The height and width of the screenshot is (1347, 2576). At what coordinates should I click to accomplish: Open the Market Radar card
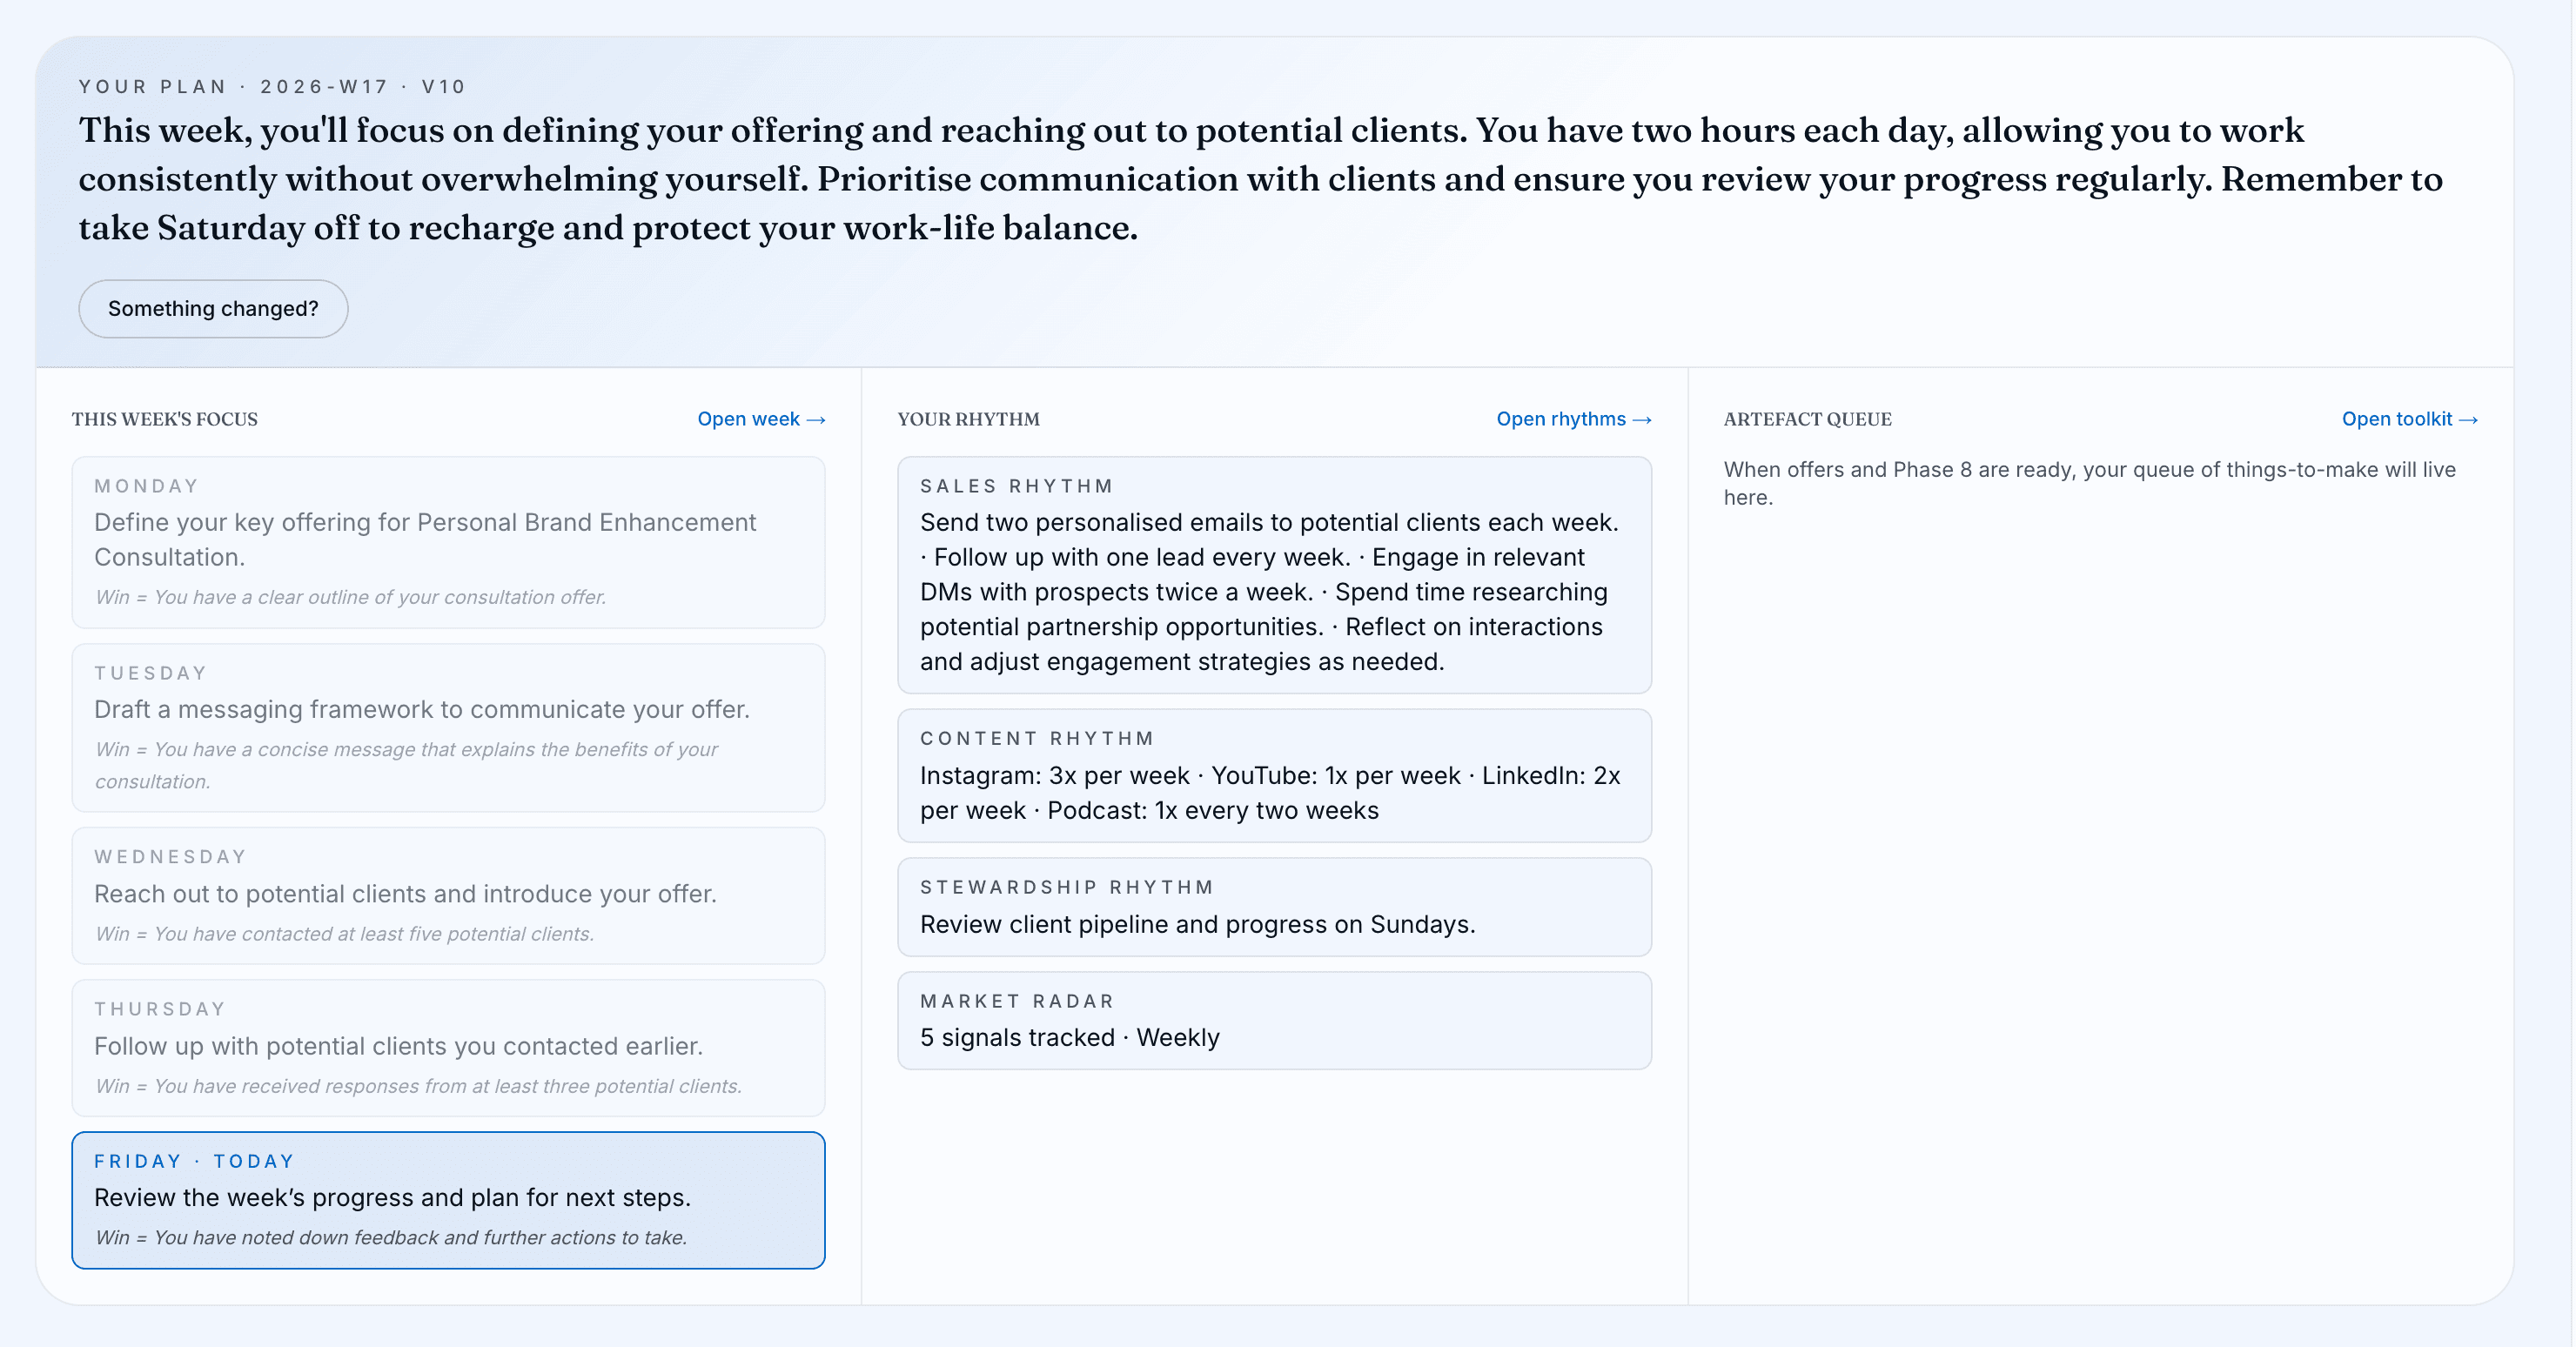[1274, 1020]
